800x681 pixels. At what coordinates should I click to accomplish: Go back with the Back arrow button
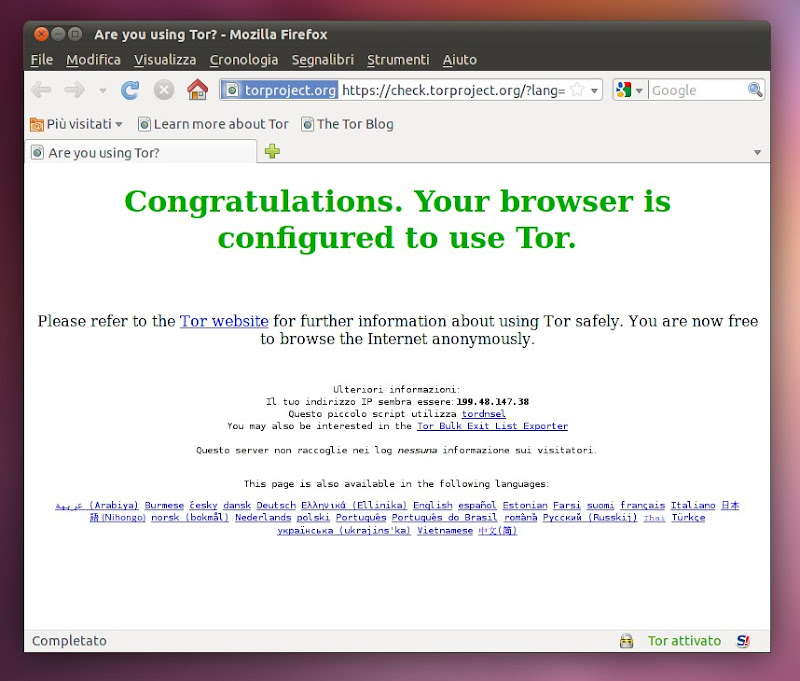(x=41, y=90)
